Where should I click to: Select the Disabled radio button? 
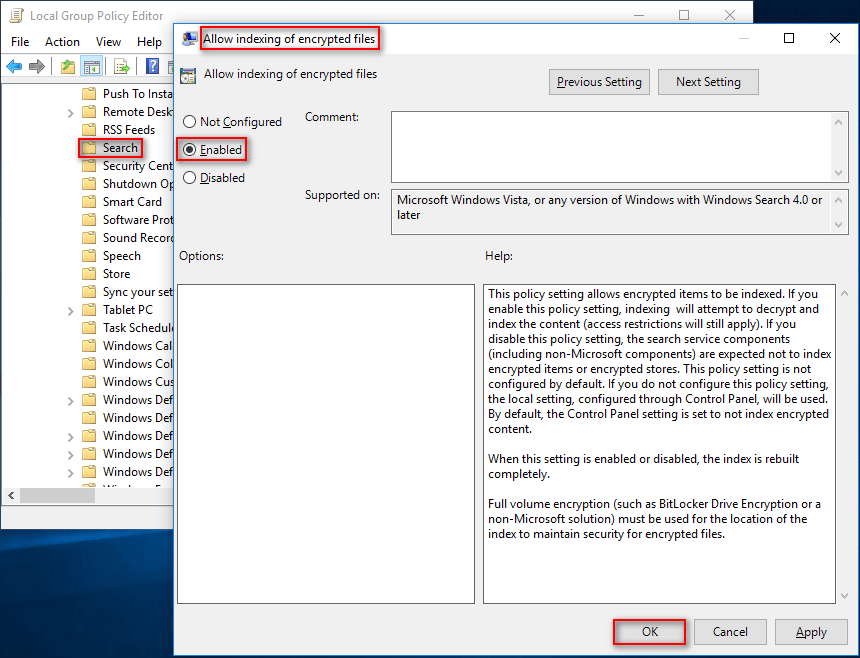click(189, 177)
